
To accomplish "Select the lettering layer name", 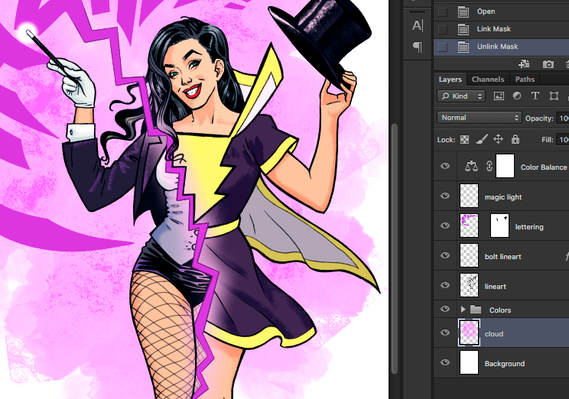I will [529, 227].
